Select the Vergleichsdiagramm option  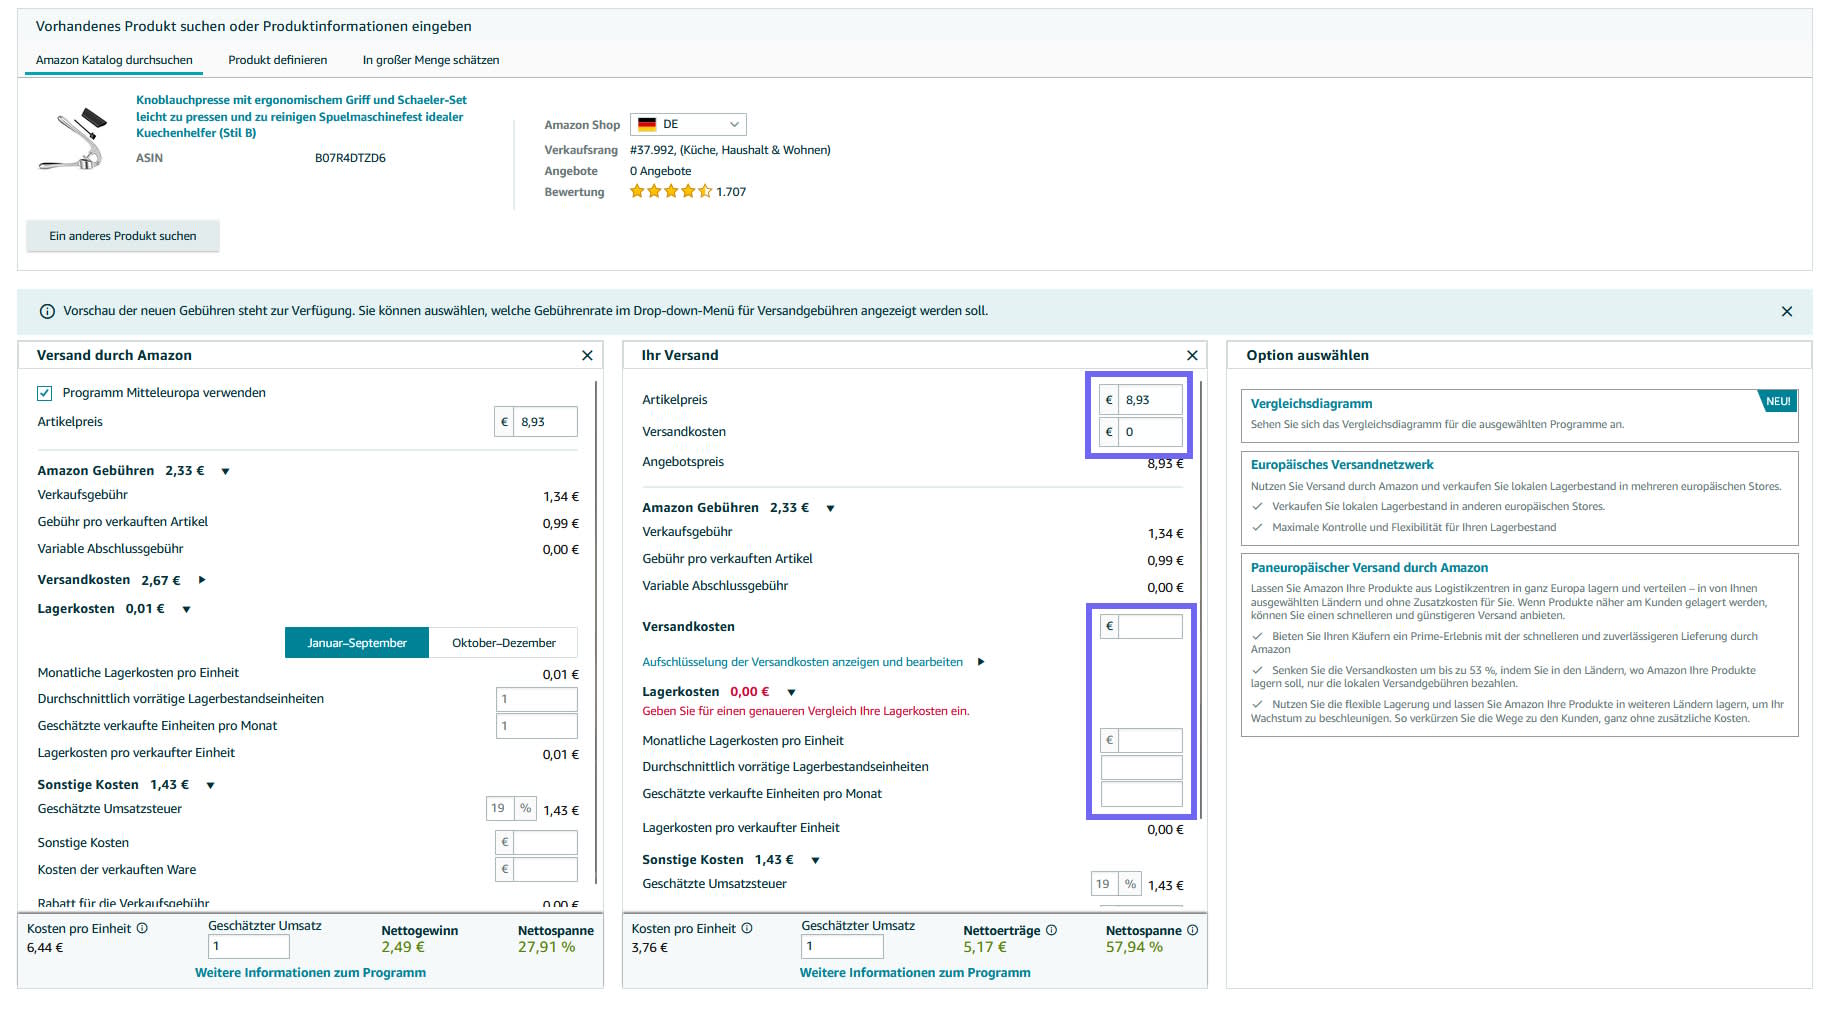tap(1519, 415)
